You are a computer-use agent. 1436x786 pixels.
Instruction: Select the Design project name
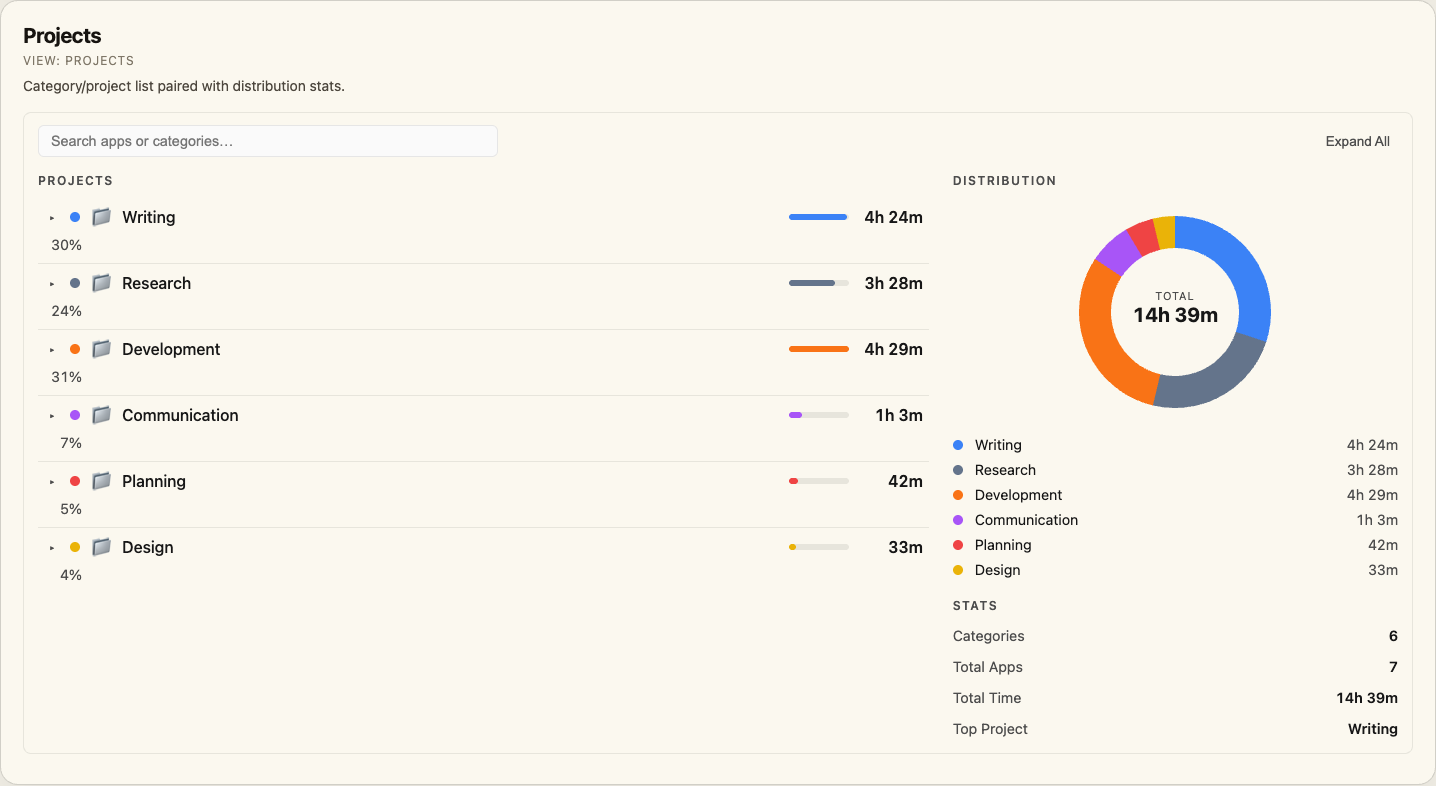coord(148,547)
